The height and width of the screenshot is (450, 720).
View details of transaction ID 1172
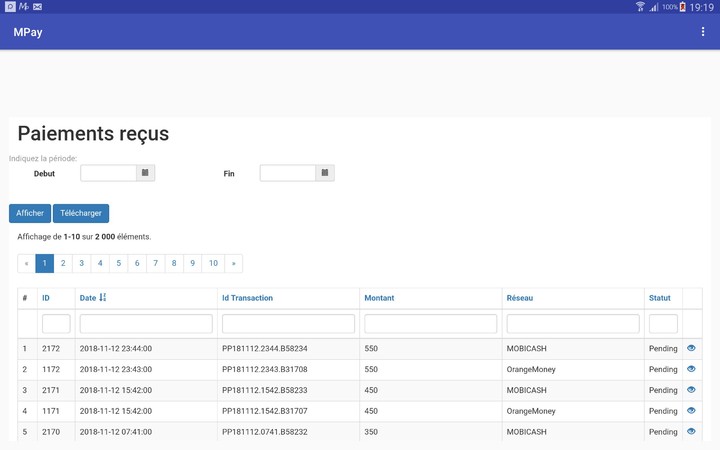point(691,369)
